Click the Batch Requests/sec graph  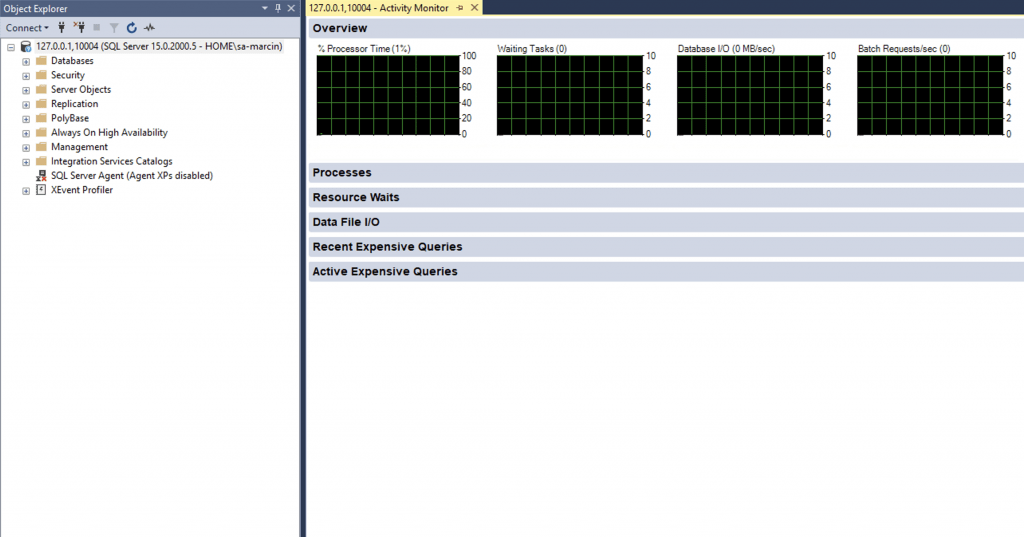tap(930, 95)
